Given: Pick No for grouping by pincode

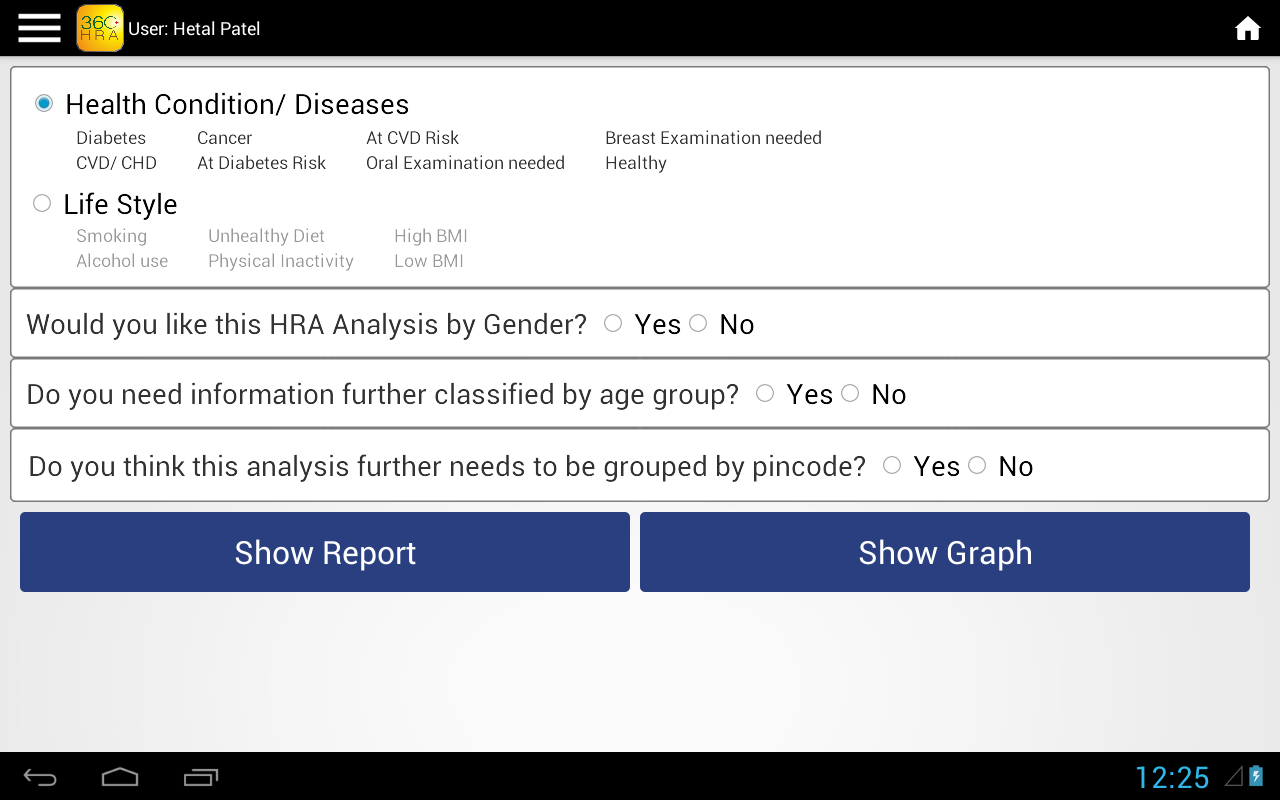Looking at the screenshot, I should [x=977, y=465].
